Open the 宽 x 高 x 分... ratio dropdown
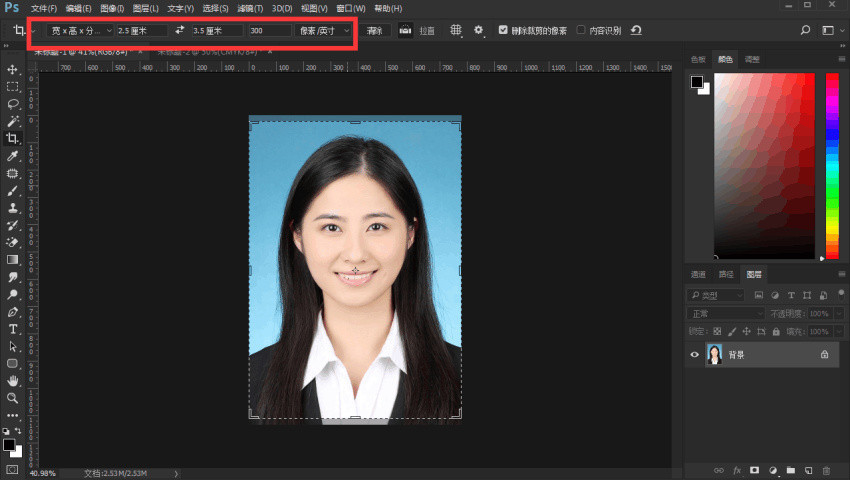Screen dimensions: 850x480 click(80, 30)
